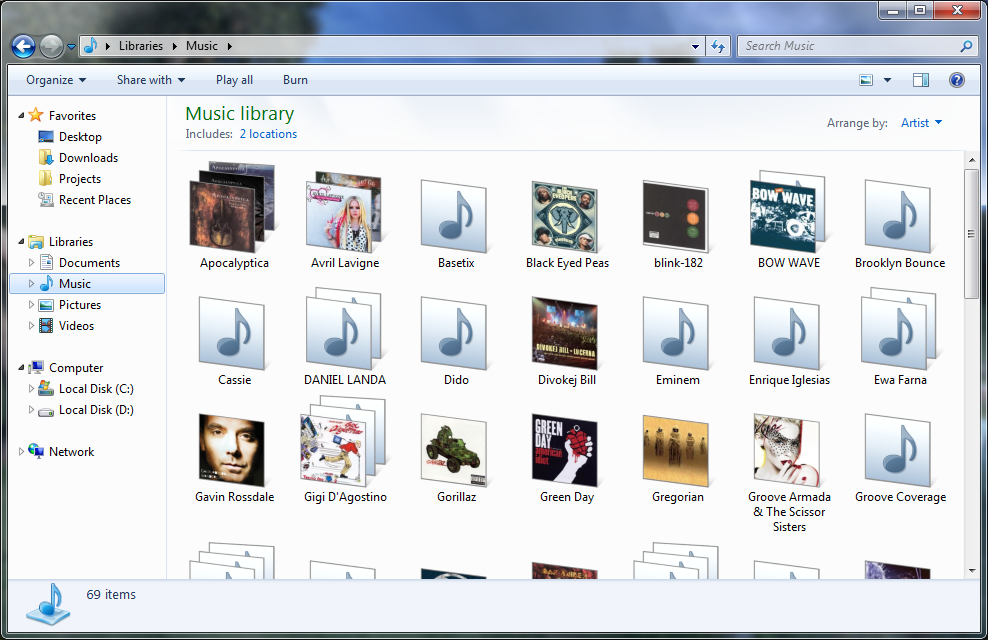988x640 pixels.
Task: Collapse the Computer tree section
Action: [21, 368]
